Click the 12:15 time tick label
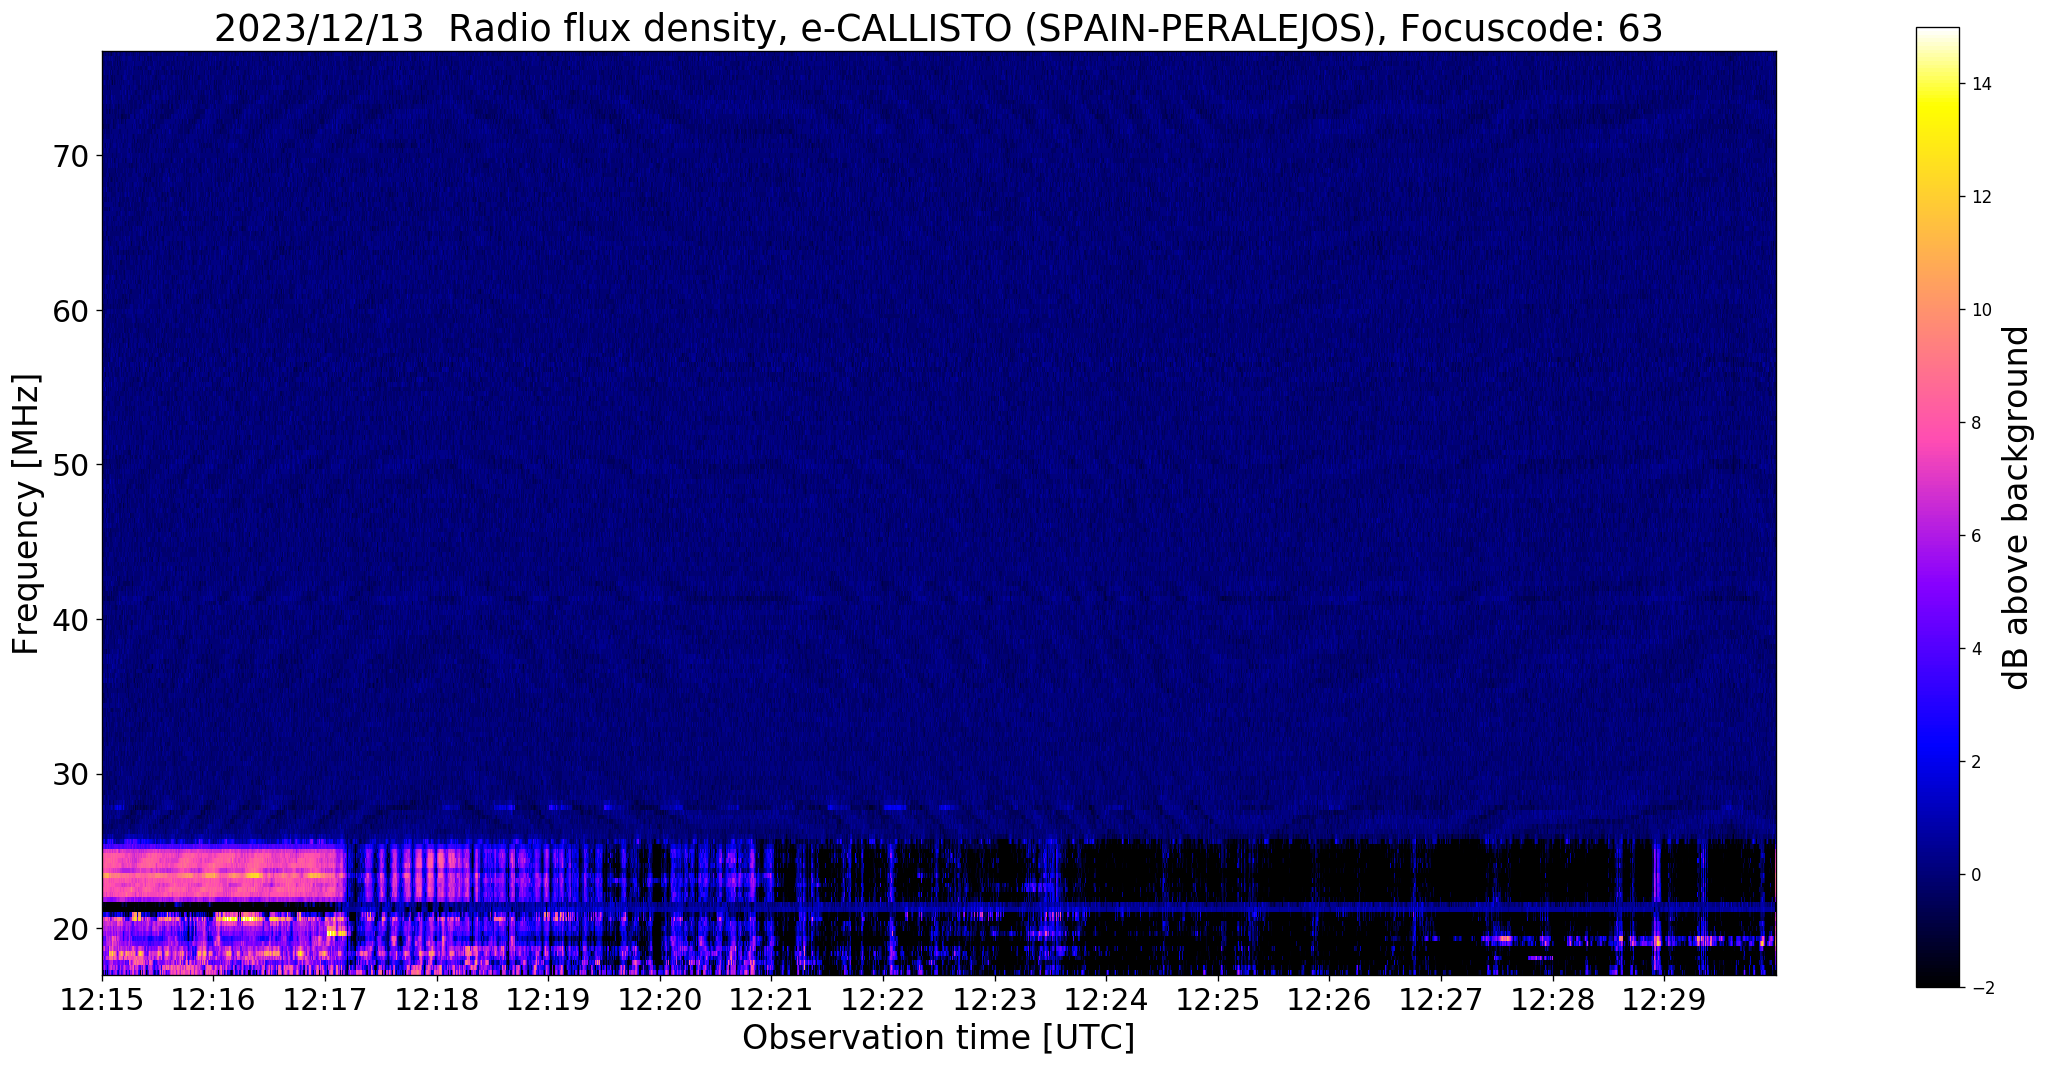Viewport: 2047px width, 1067px height. (x=102, y=999)
